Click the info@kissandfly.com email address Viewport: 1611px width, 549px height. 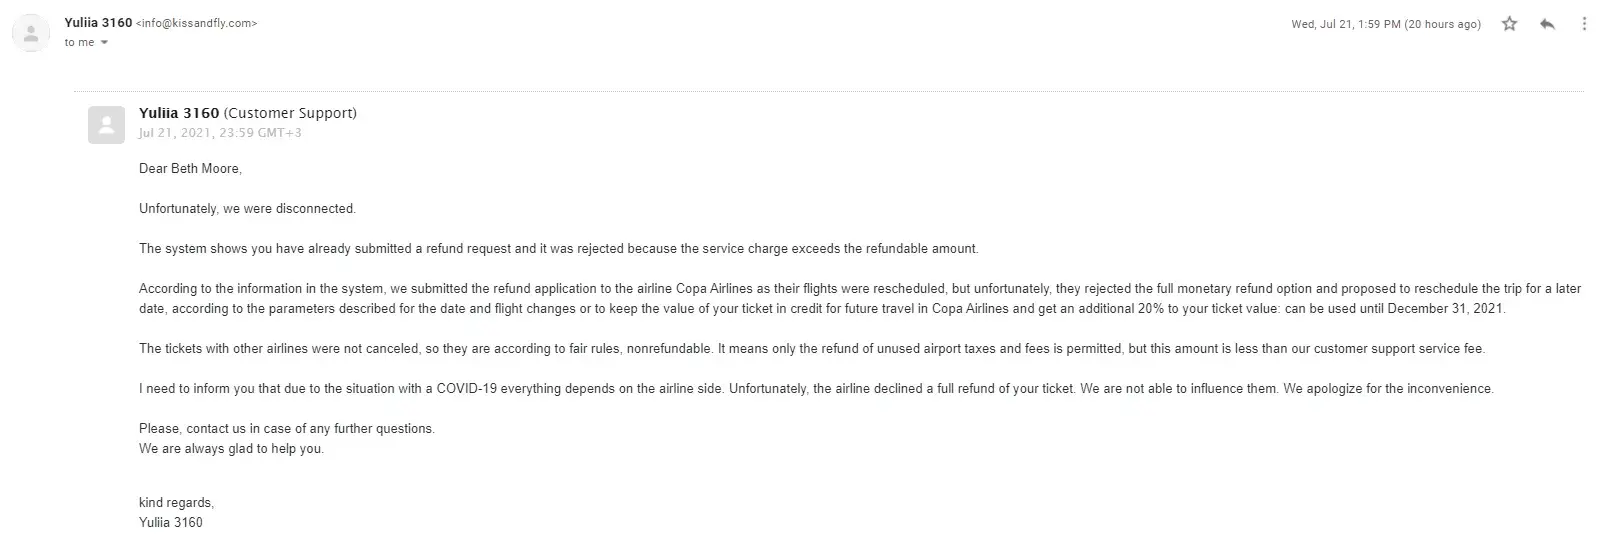coord(196,23)
